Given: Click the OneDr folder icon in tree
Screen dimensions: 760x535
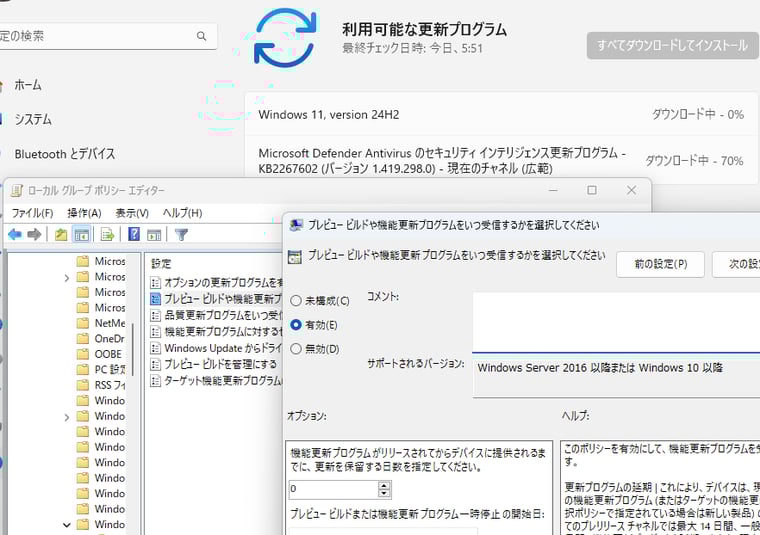Looking at the screenshot, I should click(x=83, y=339).
